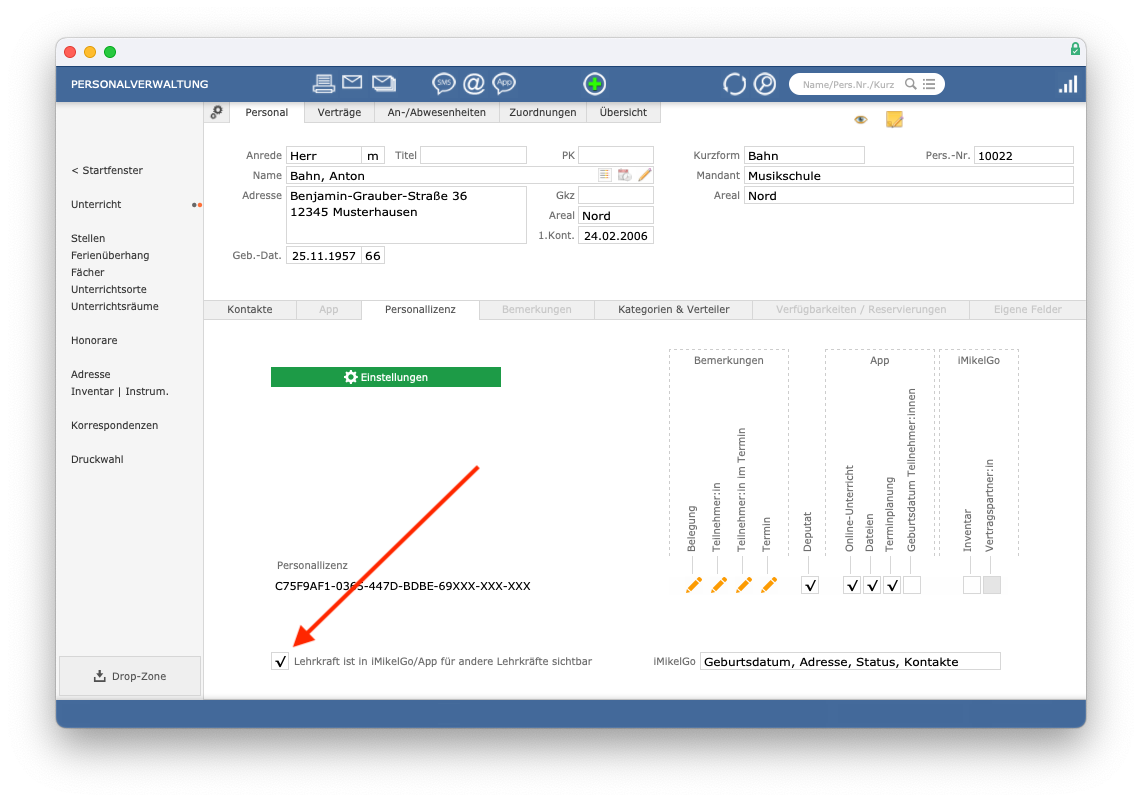Open Honorare in the sidebar
The width and height of the screenshot is (1142, 802).
[x=94, y=340]
